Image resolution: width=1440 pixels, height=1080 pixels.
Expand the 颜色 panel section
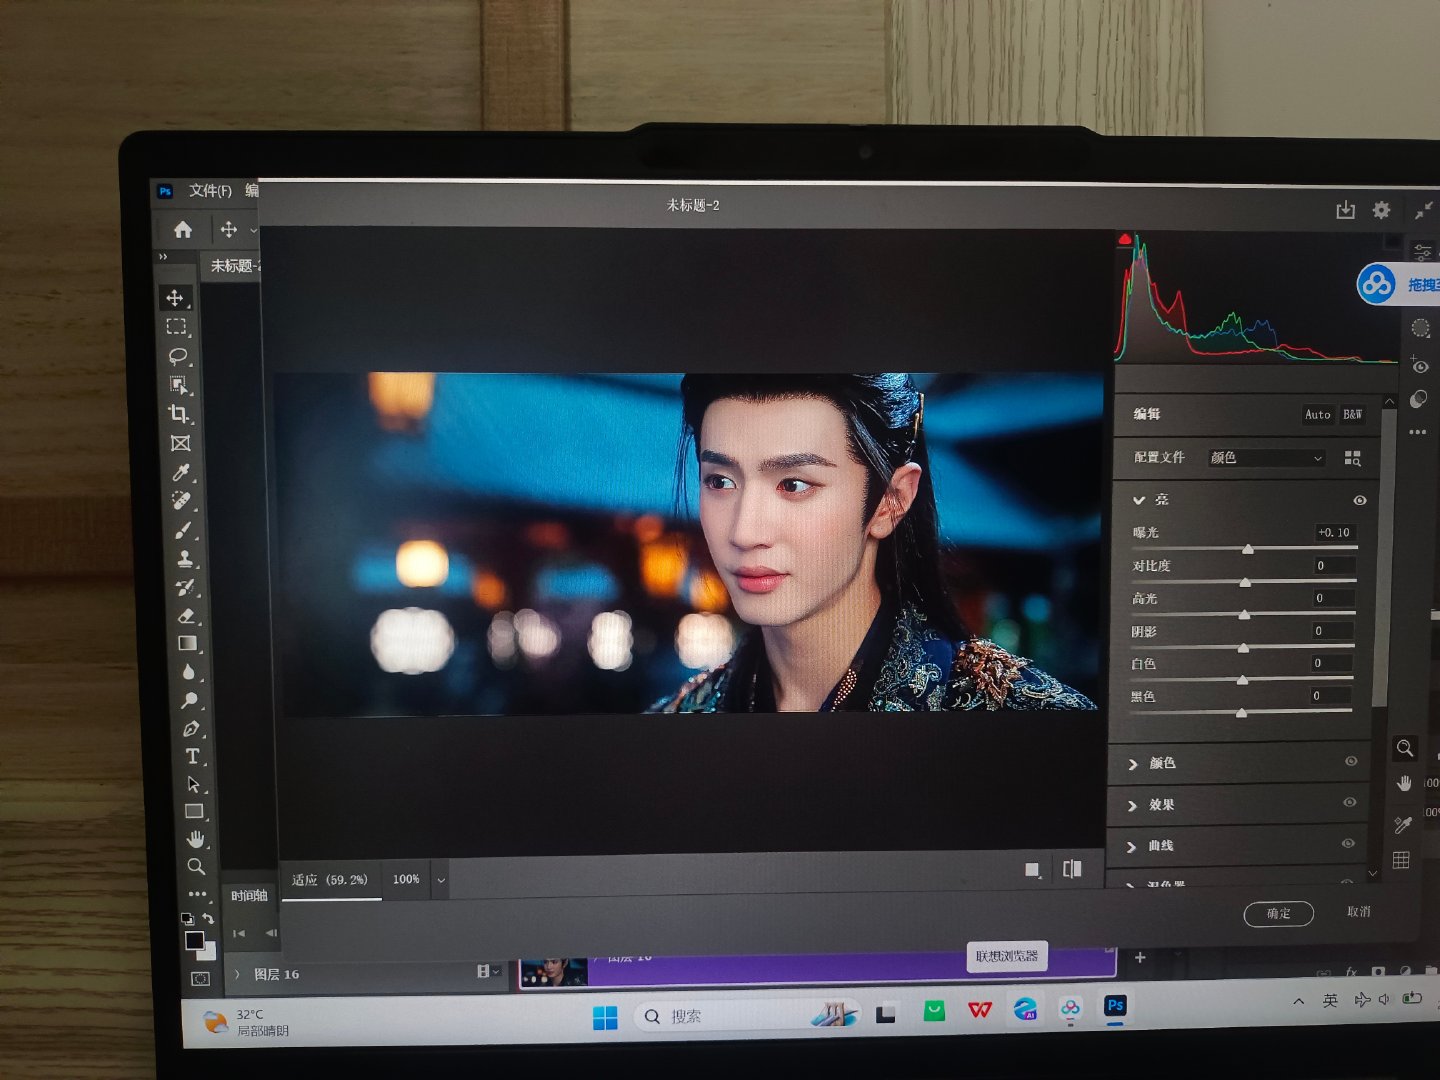point(1133,764)
